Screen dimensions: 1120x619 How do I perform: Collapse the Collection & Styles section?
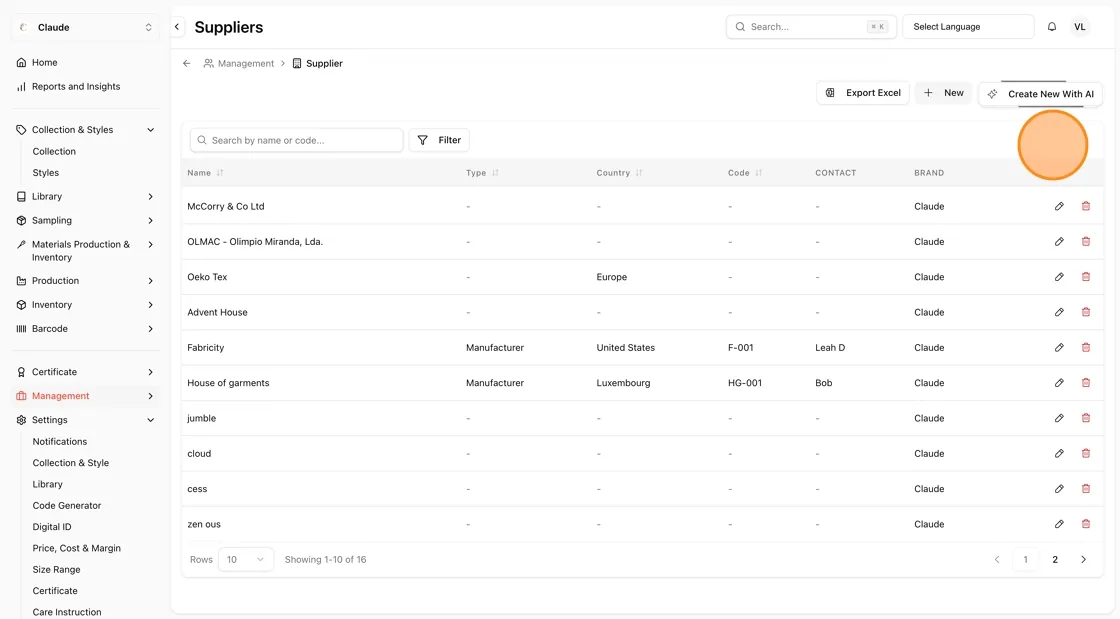(85, 130)
